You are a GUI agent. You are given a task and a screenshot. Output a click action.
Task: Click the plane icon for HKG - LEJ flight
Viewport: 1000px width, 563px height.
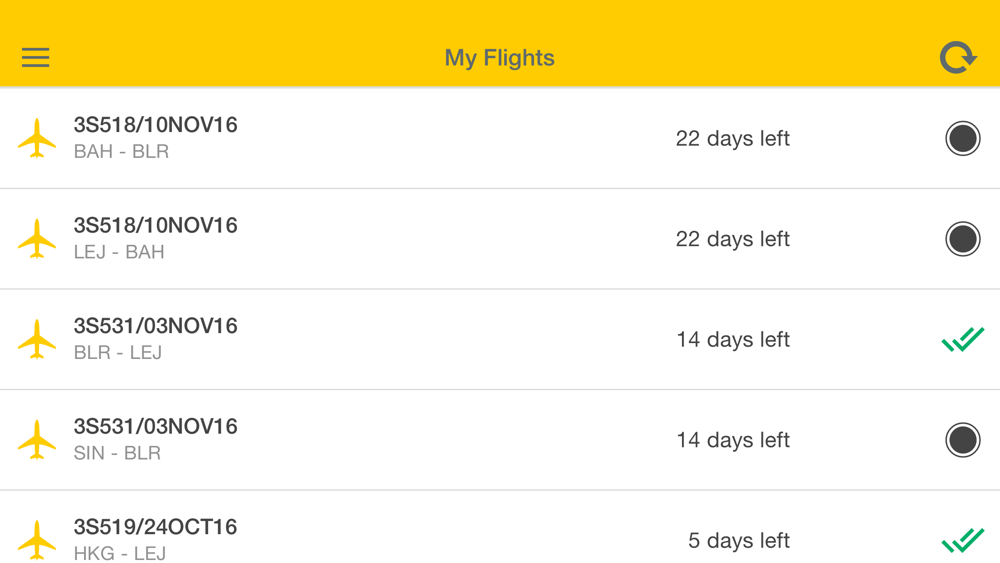(x=37, y=540)
